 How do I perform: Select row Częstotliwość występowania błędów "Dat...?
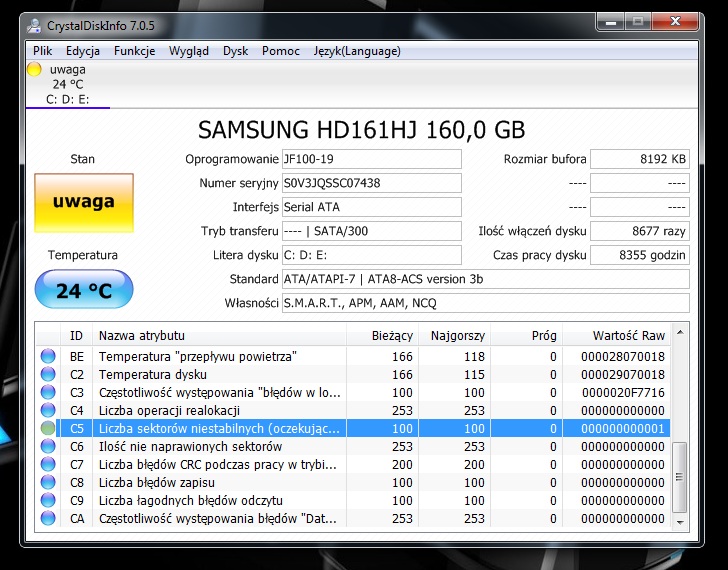(x=353, y=518)
